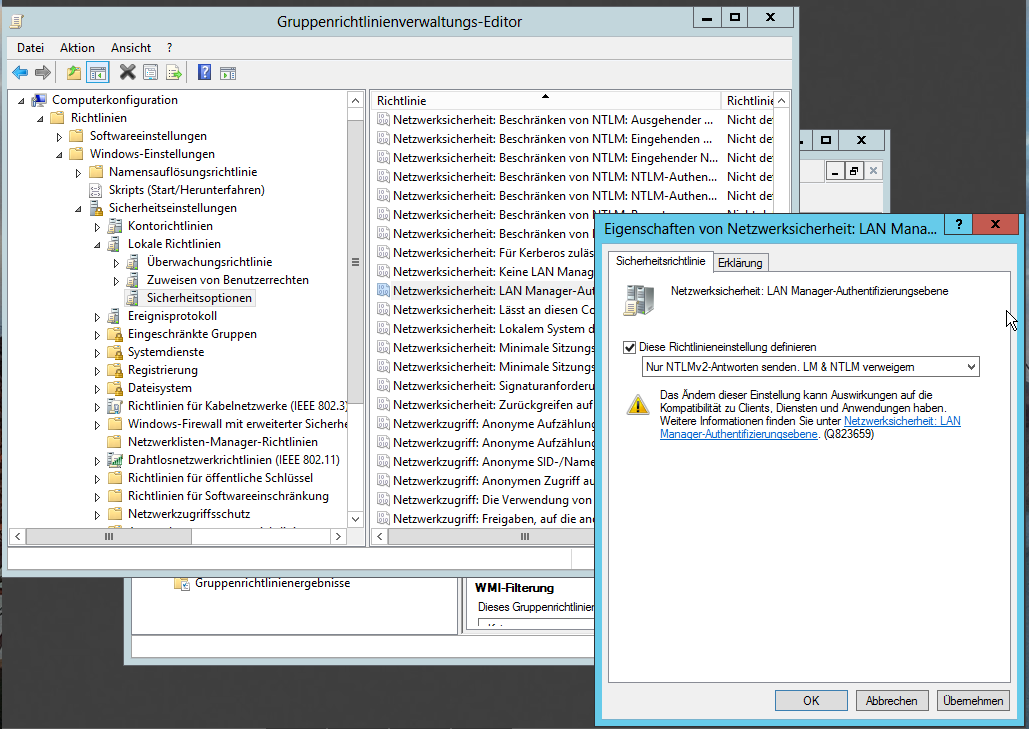
Task: Click the Back navigation arrow
Action: (19, 71)
